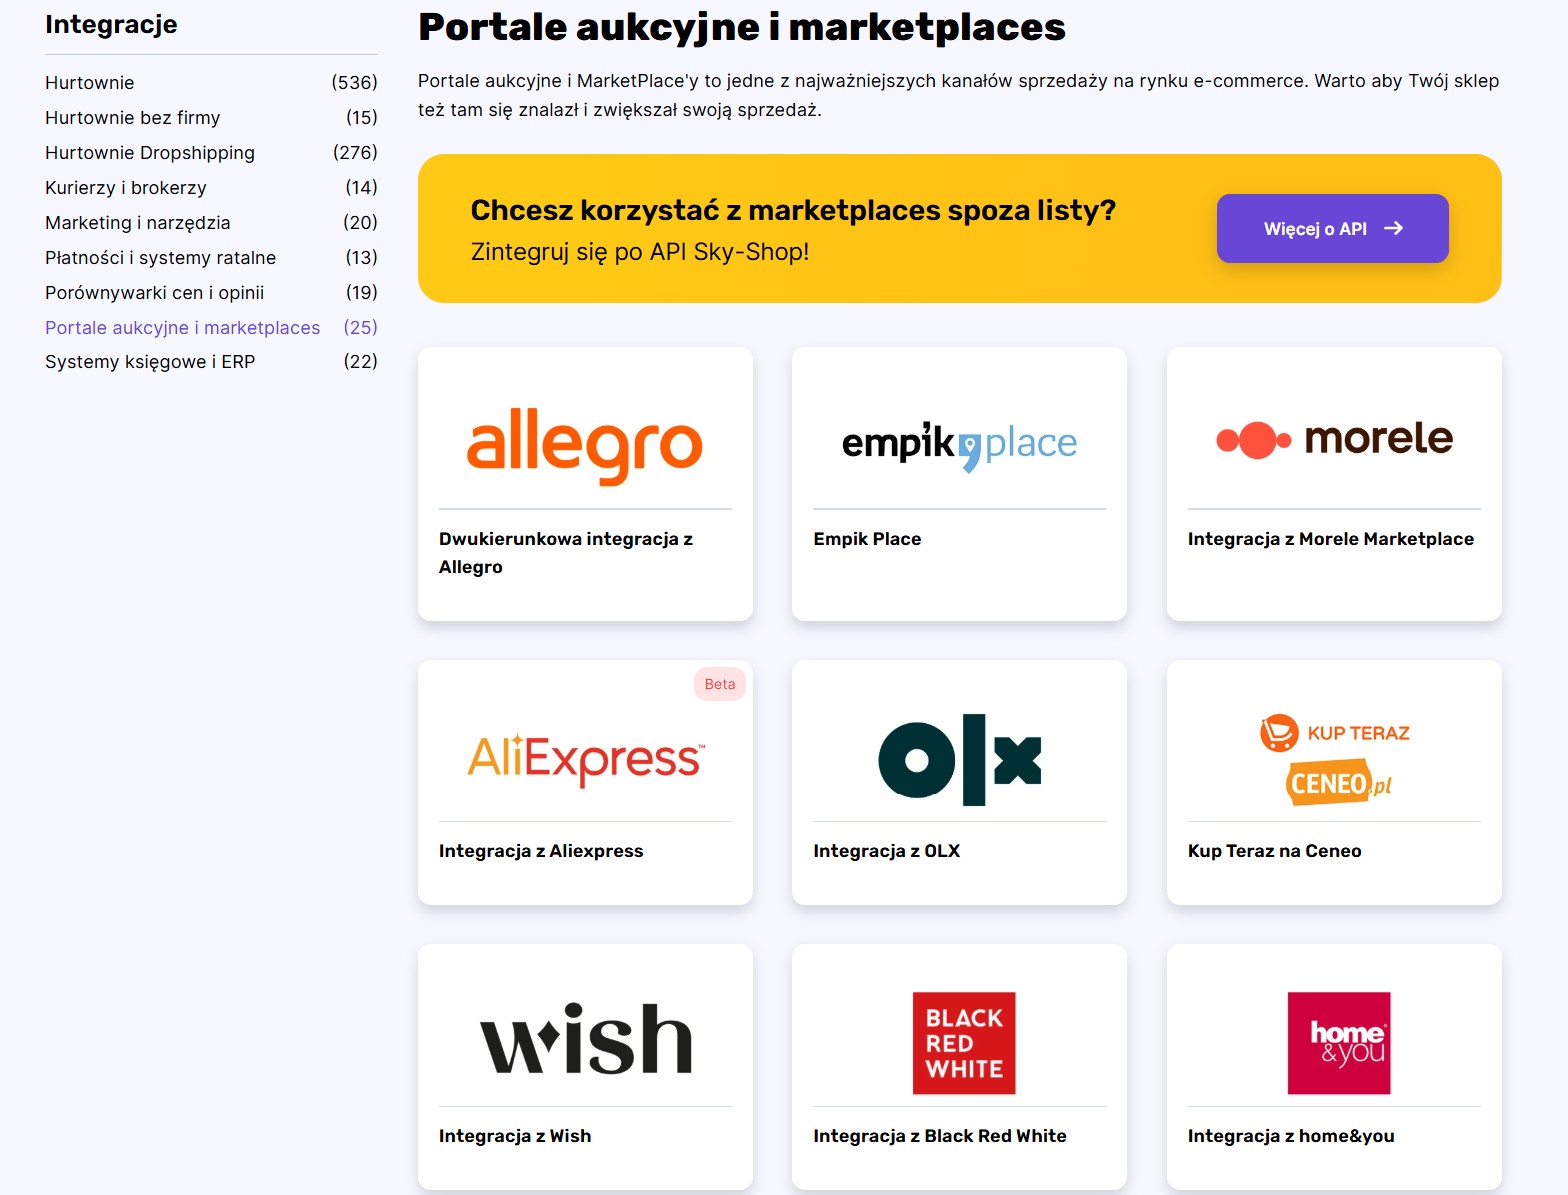Click the OLX logo

[959, 759]
